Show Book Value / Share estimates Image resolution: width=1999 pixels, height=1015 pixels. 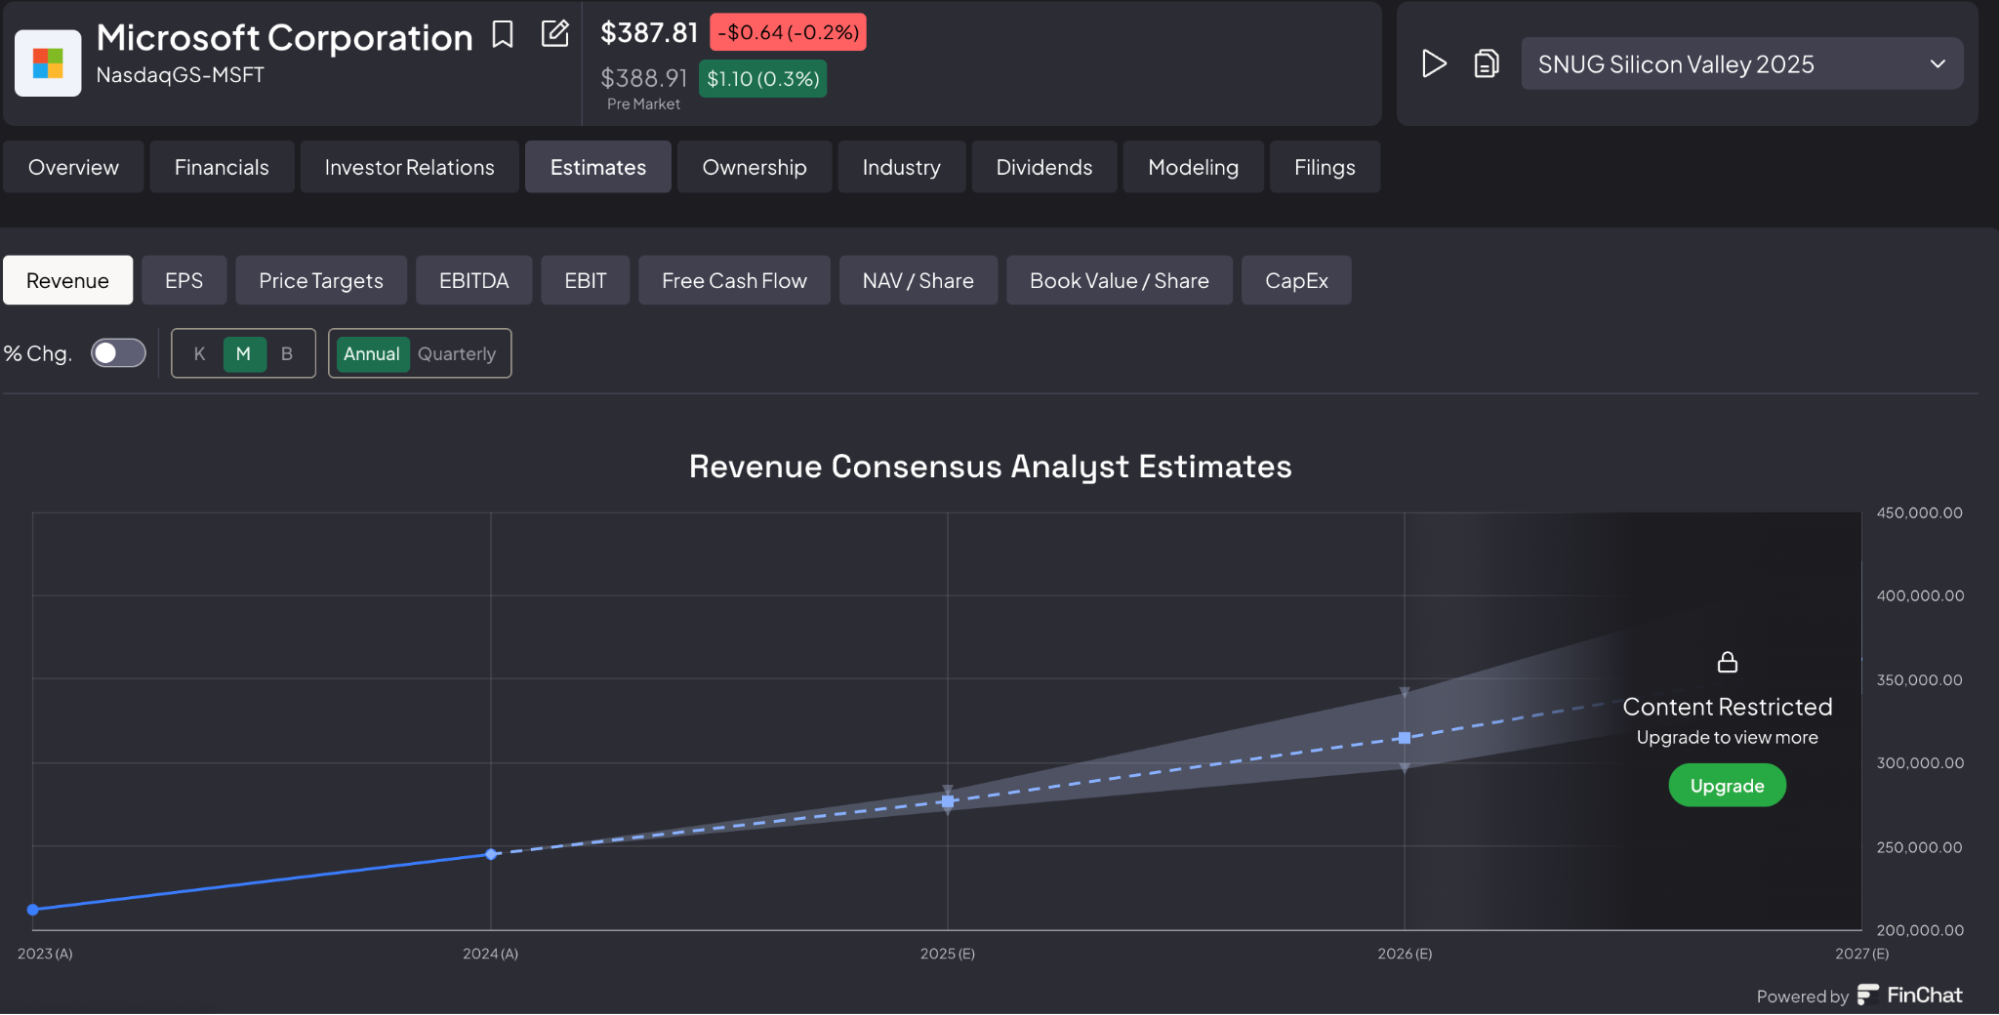[x=1119, y=280]
